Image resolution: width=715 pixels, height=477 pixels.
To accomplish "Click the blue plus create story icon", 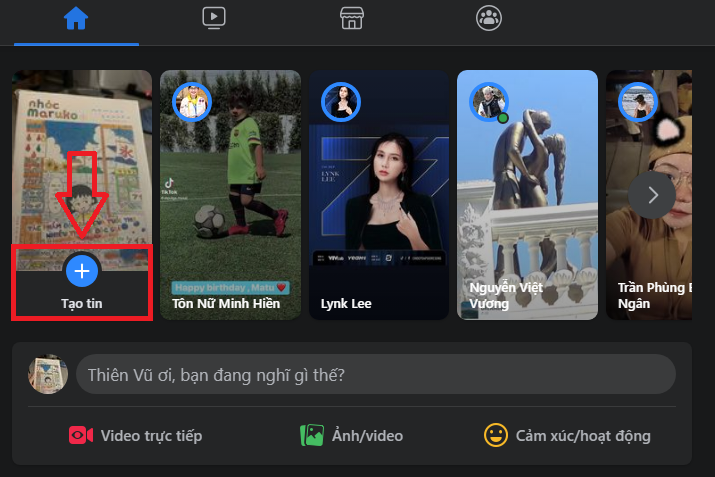I will 82,271.
